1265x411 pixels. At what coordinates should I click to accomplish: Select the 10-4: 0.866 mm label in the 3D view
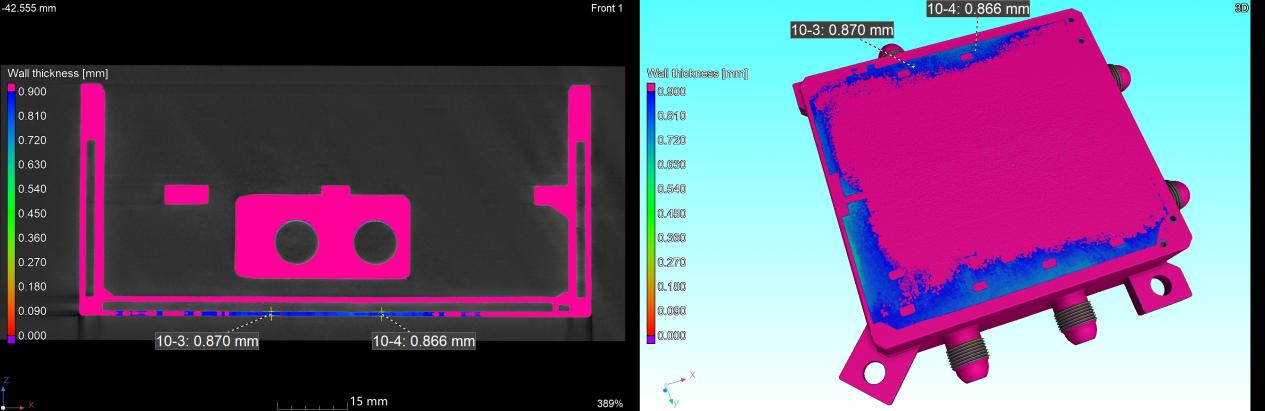coord(978,9)
